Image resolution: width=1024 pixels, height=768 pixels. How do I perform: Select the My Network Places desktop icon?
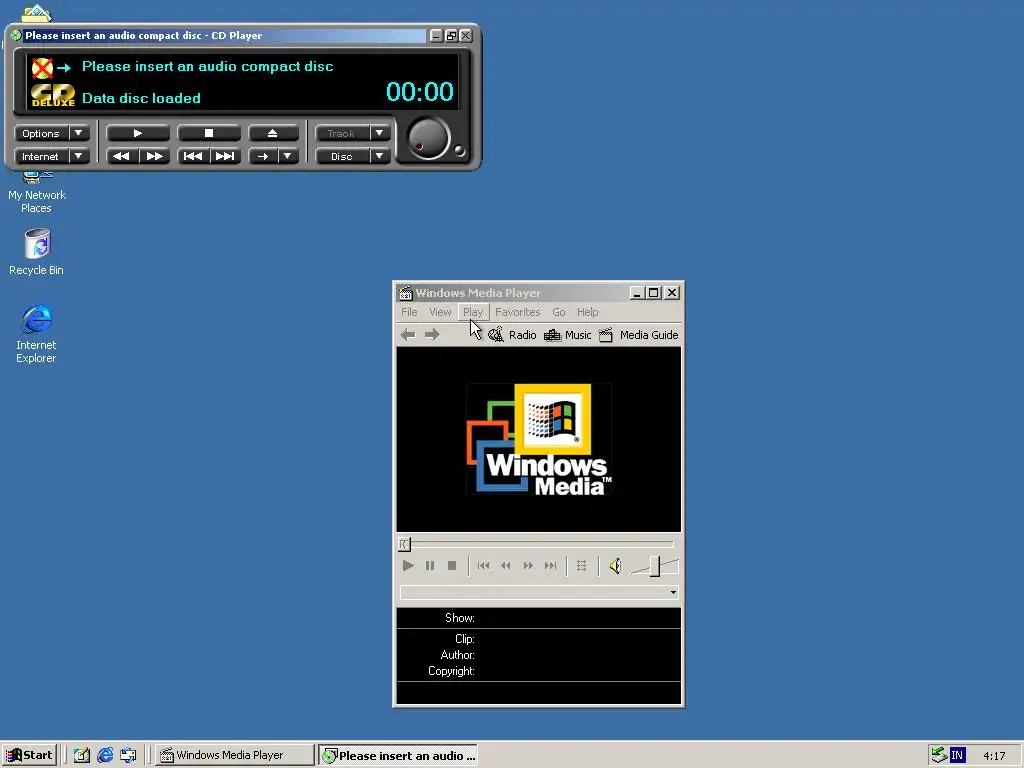coord(37,193)
